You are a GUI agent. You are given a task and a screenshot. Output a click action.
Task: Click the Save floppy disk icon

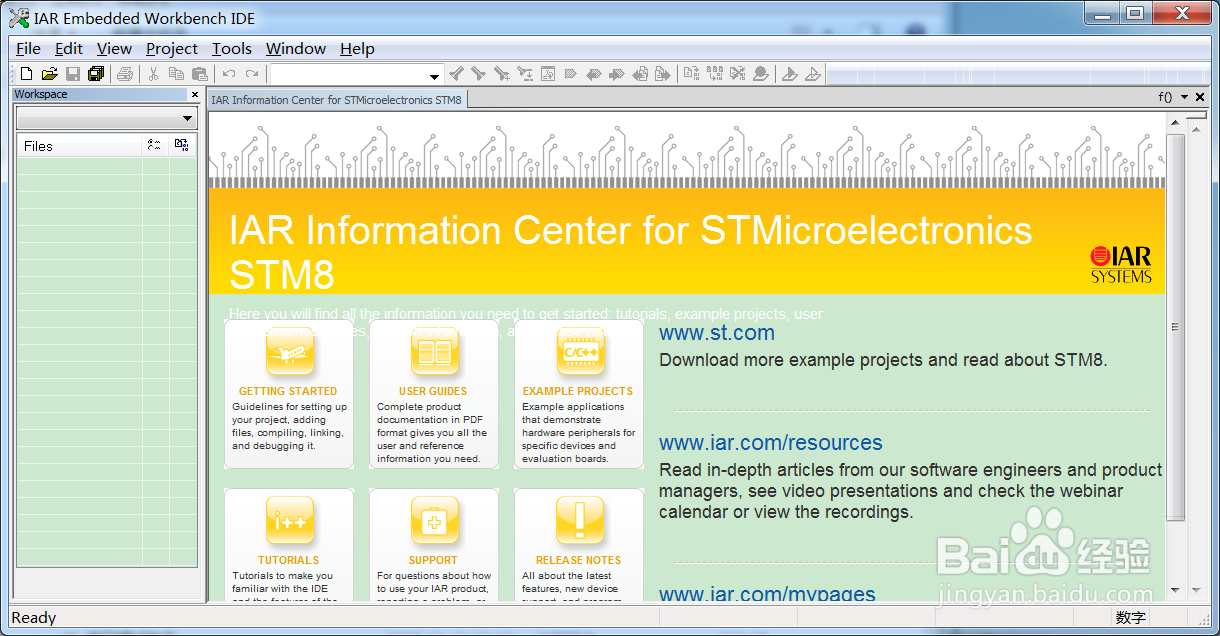click(x=73, y=74)
